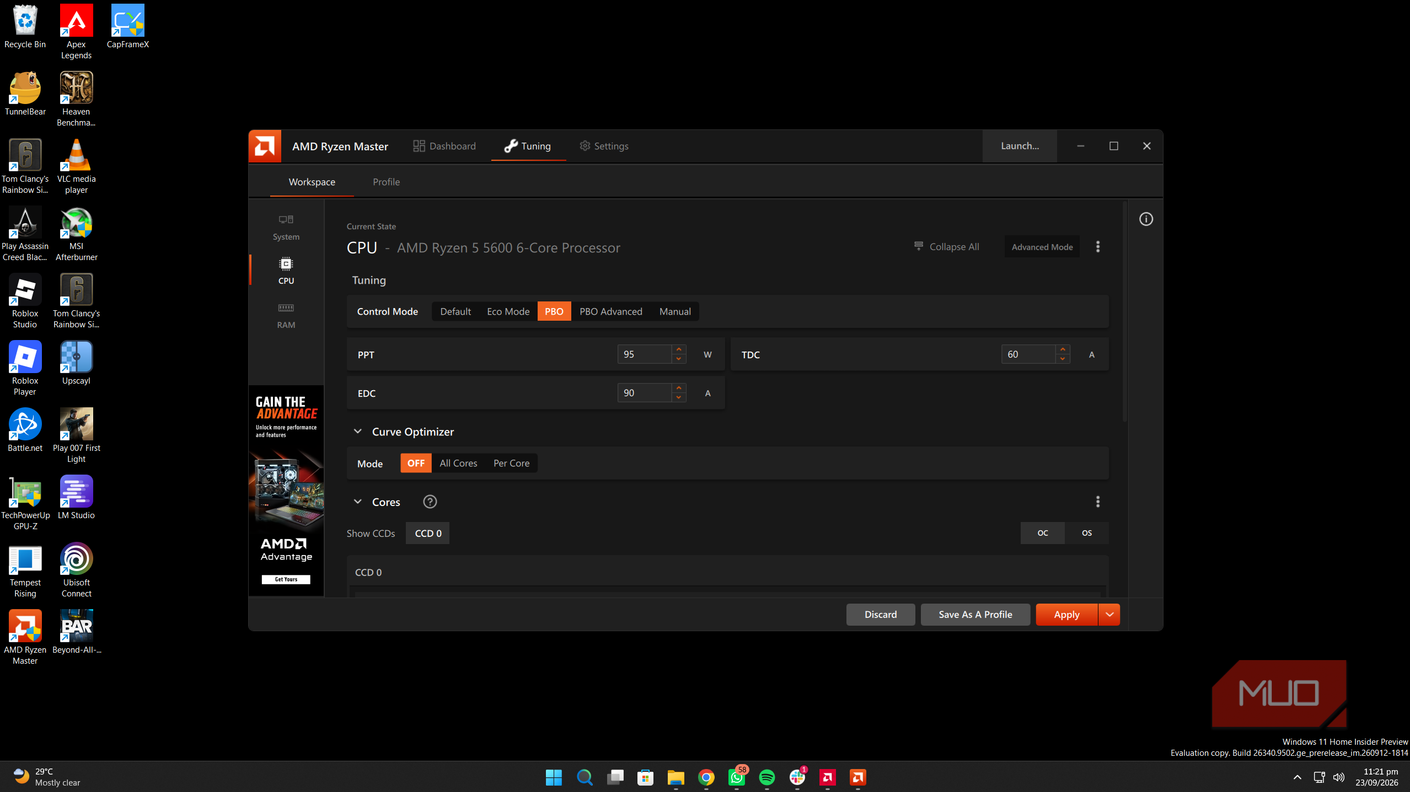Open the Dashboard tab
The height and width of the screenshot is (792, 1410).
click(x=445, y=146)
